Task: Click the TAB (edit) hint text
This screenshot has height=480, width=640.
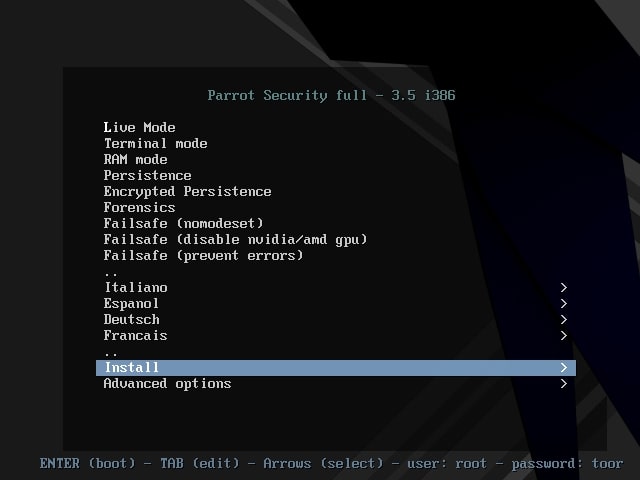Action: pyautogui.click(x=200, y=463)
